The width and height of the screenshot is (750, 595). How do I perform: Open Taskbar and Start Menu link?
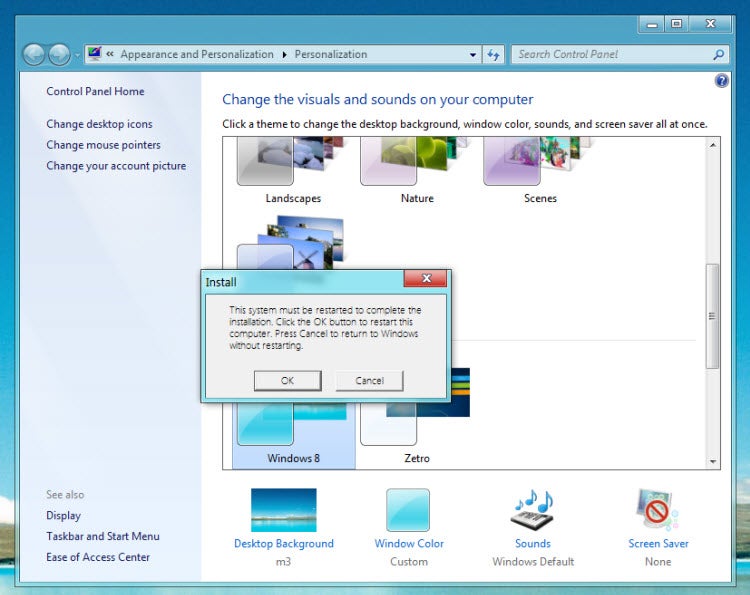pyautogui.click(x=103, y=536)
